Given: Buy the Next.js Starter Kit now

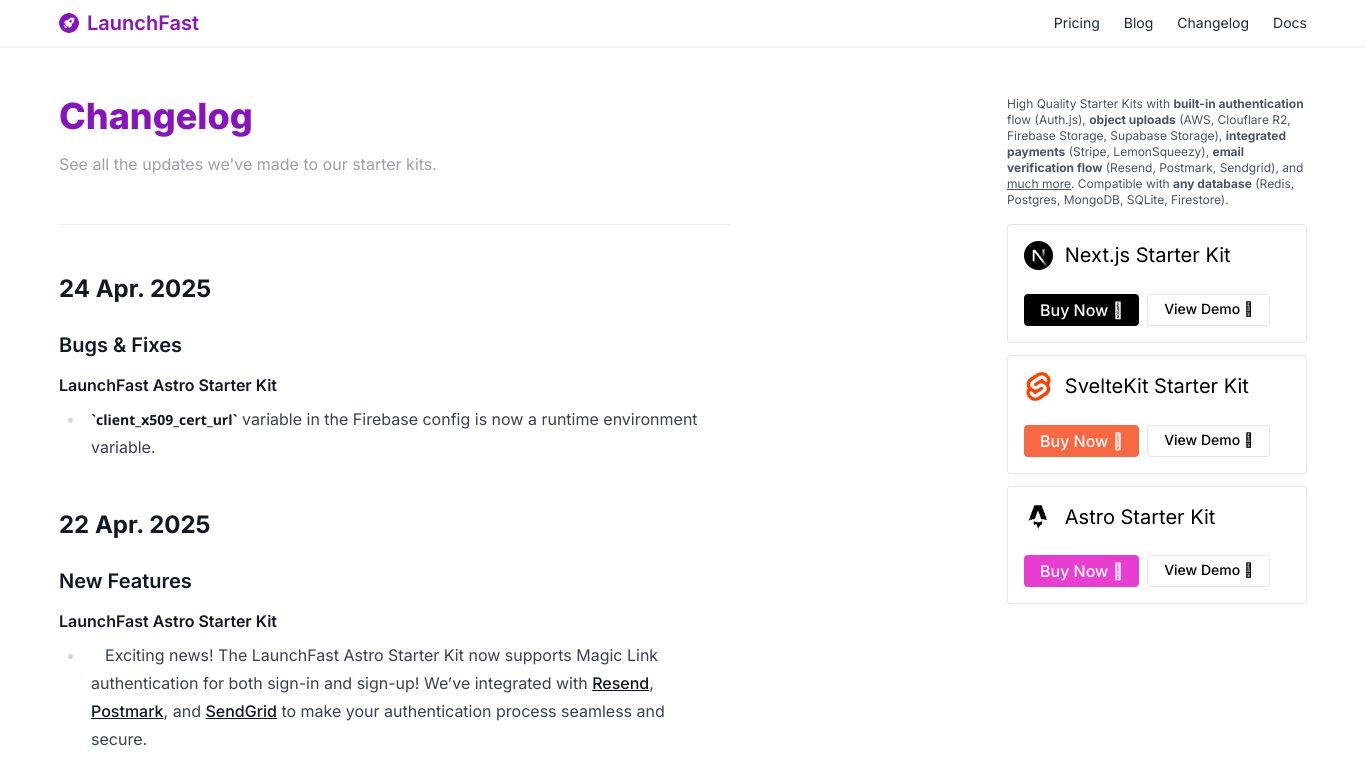Looking at the screenshot, I should coord(1081,310).
